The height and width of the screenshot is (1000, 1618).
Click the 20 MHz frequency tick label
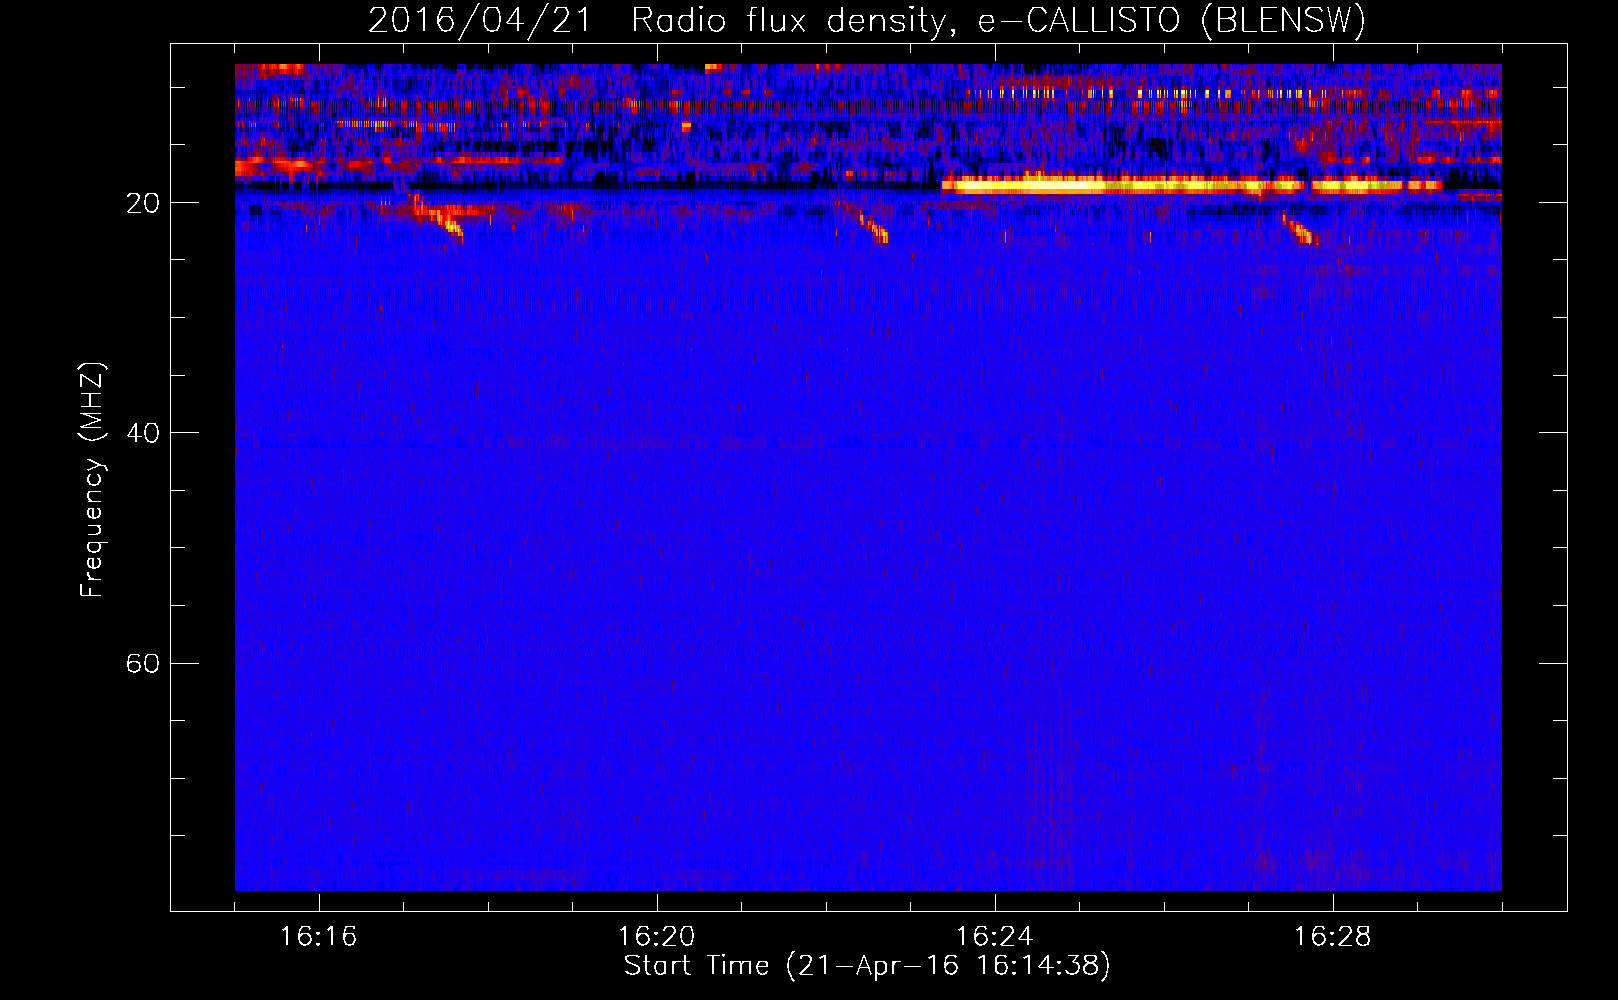point(142,204)
